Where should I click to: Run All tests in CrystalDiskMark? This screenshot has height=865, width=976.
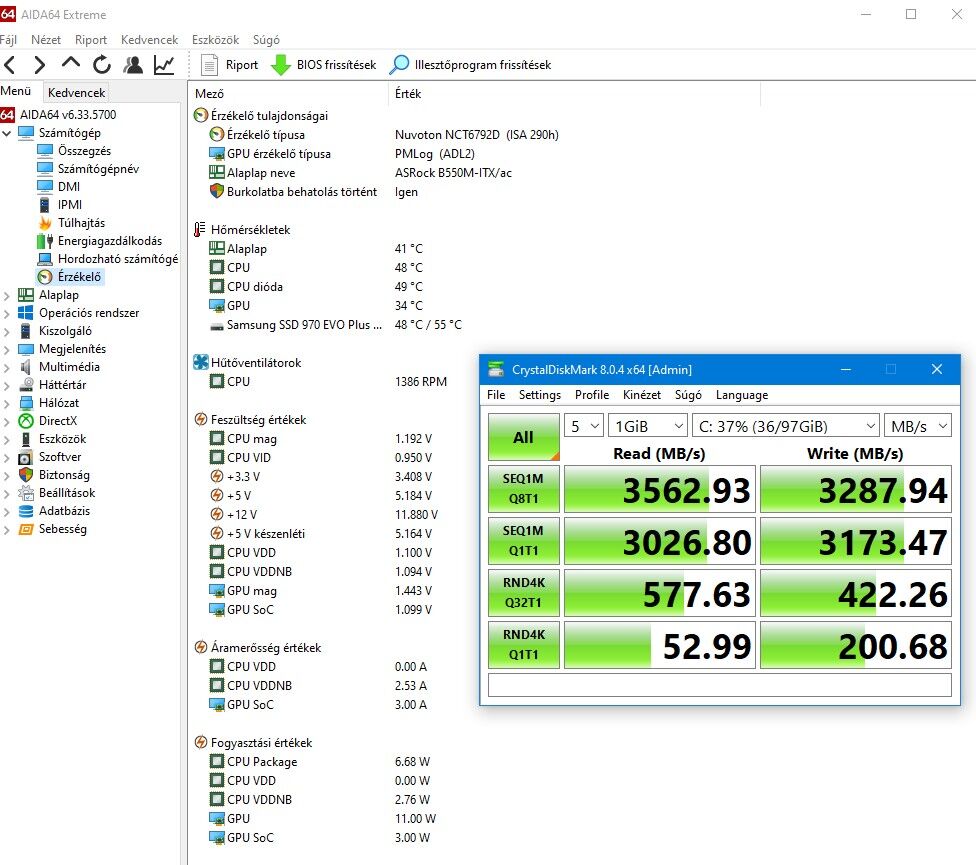(x=523, y=437)
